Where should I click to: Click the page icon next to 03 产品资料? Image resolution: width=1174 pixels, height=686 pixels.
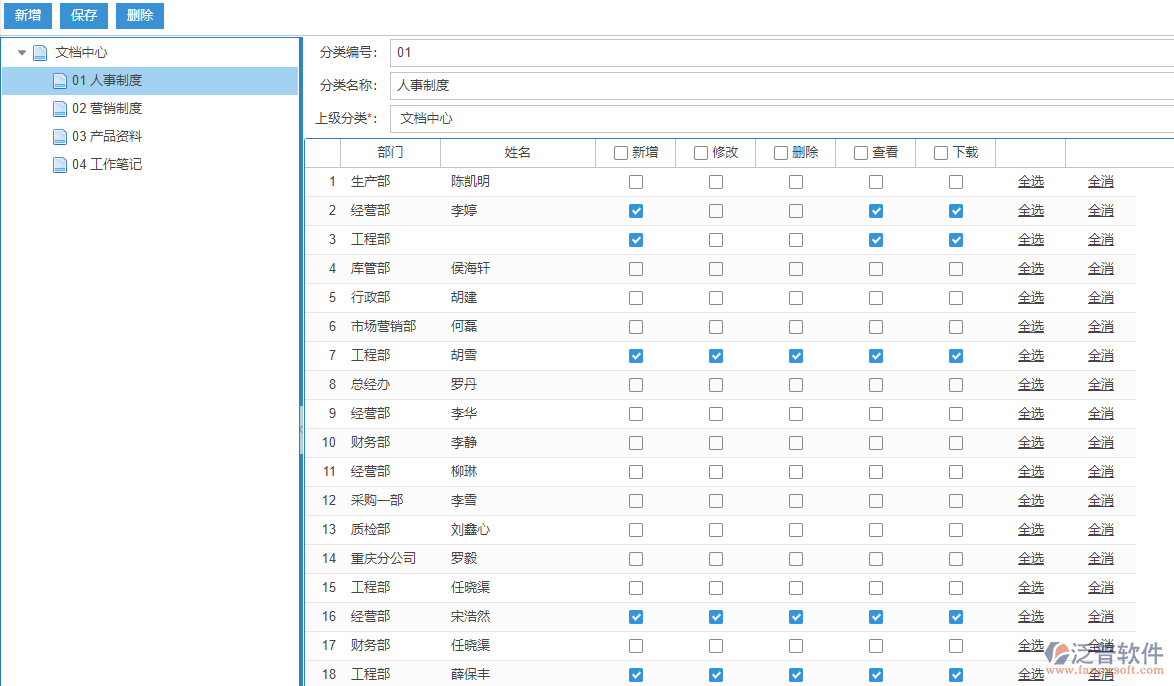[59, 136]
